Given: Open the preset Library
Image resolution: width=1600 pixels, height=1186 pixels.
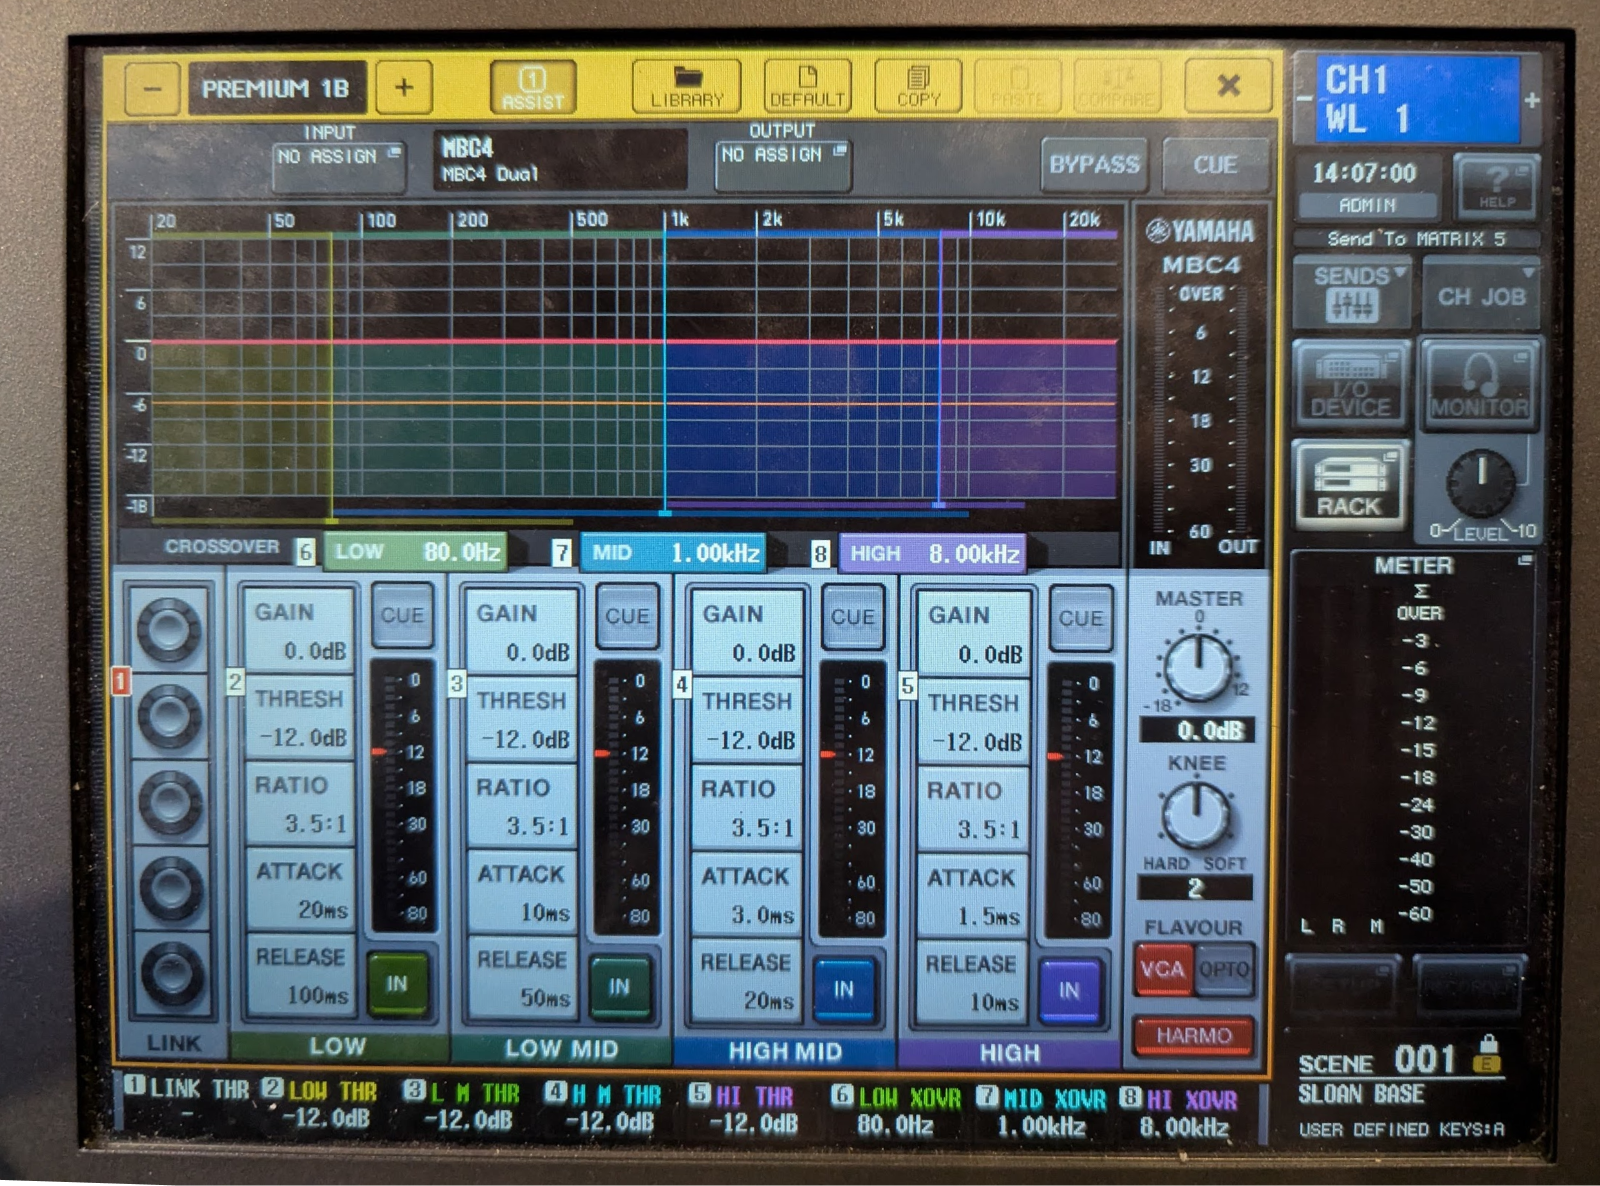Looking at the screenshot, I should click(686, 86).
